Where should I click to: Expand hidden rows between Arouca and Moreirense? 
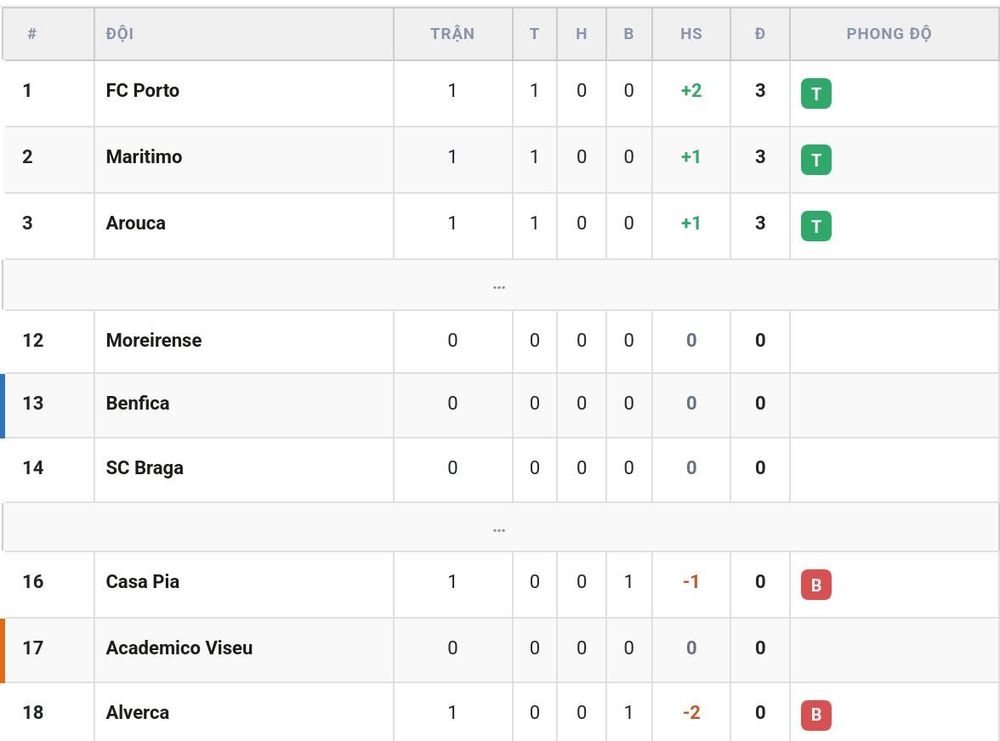tap(499, 286)
